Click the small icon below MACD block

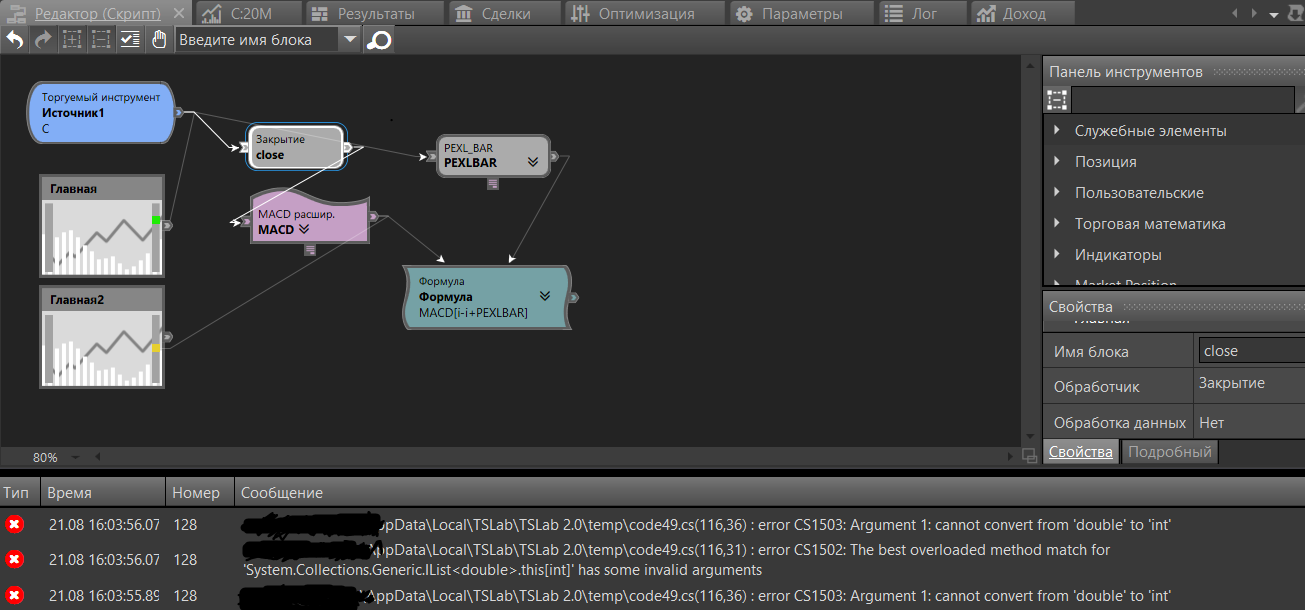310,250
